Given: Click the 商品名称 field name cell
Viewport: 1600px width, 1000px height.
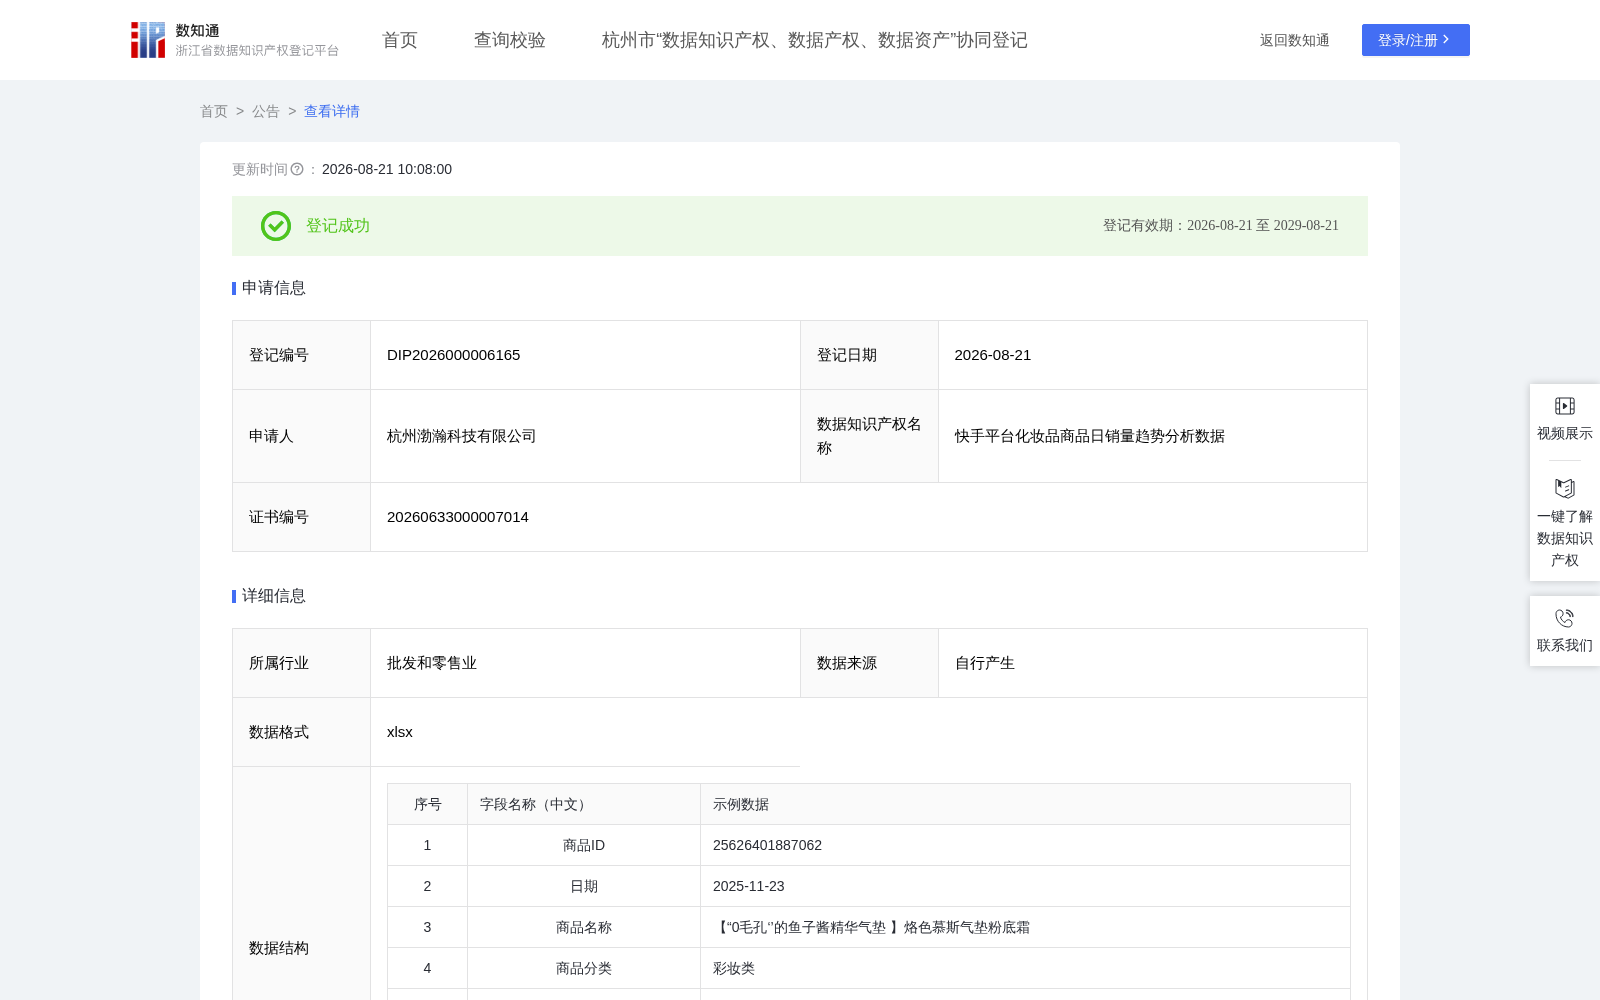Looking at the screenshot, I should (584, 927).
